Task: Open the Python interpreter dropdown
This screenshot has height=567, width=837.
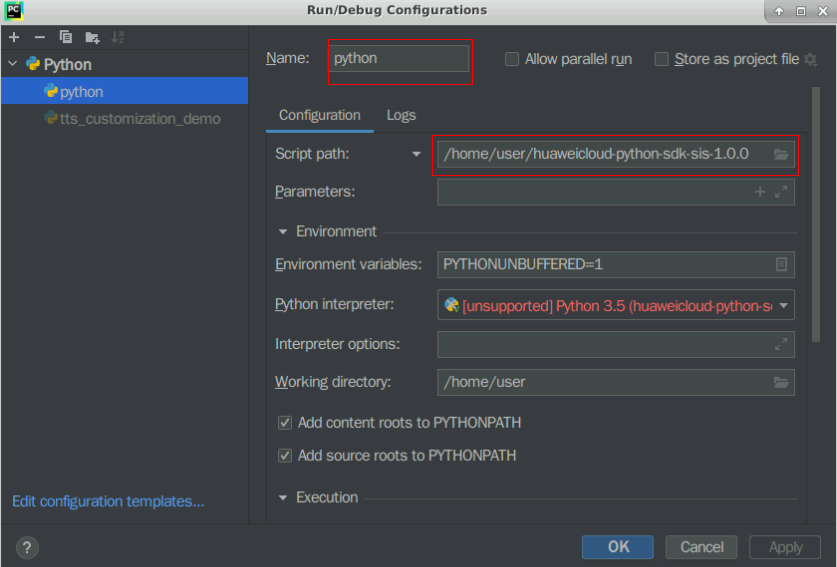Action: click(x=784, y=306)
